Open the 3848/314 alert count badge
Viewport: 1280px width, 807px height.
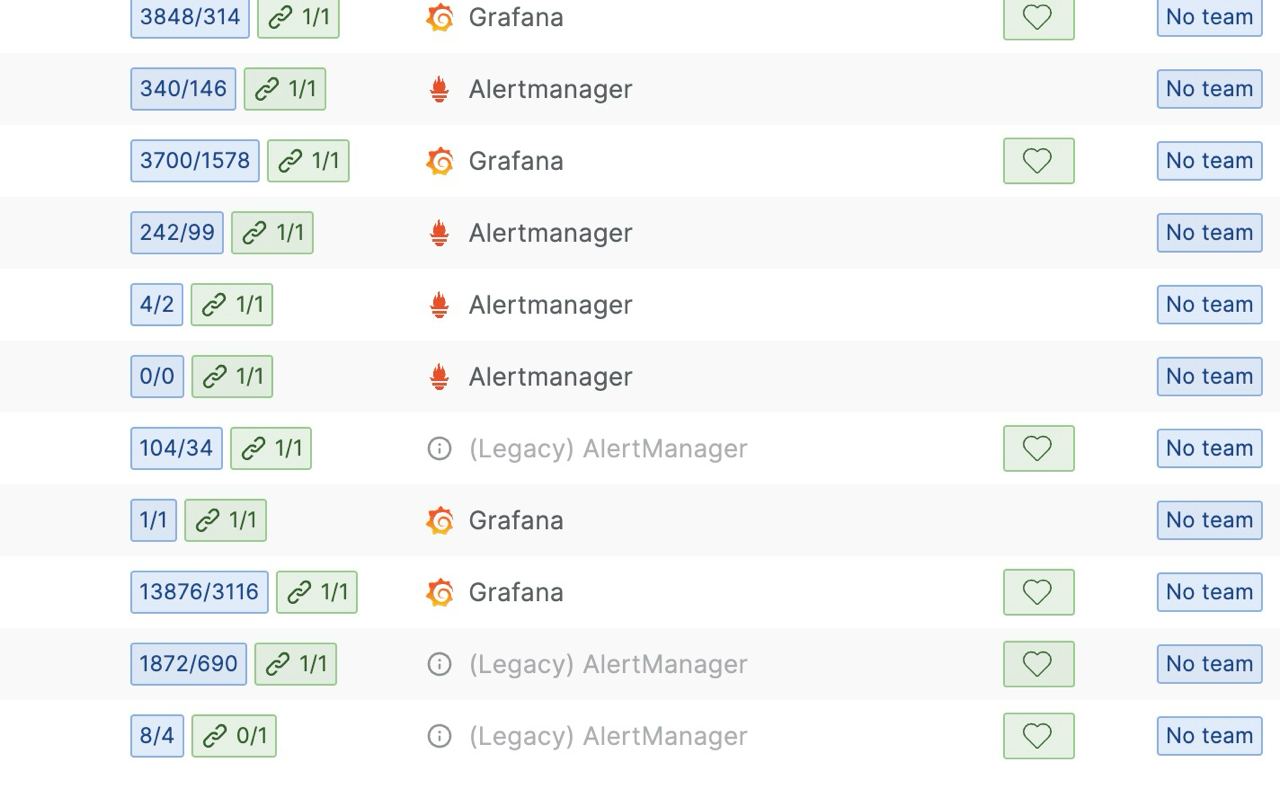(189, 17)
